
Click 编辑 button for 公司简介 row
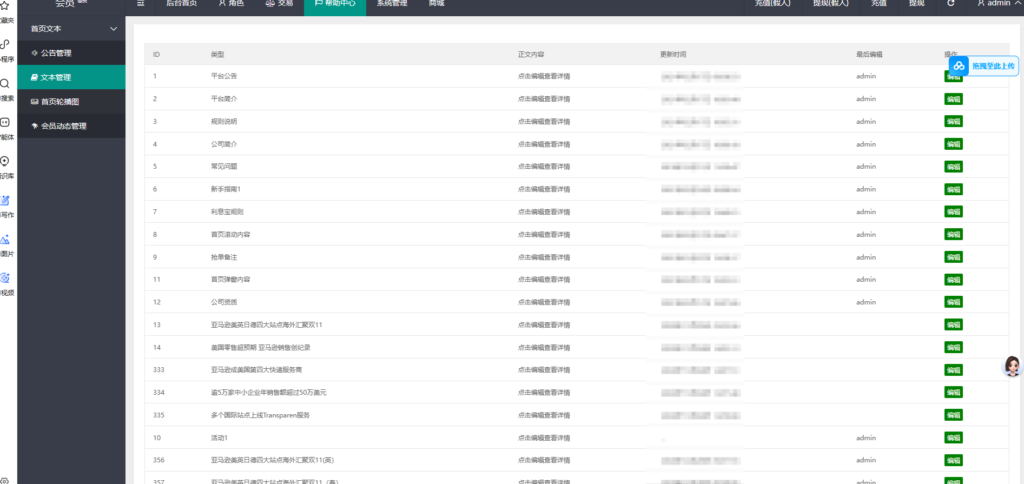(x=953, y=144)
